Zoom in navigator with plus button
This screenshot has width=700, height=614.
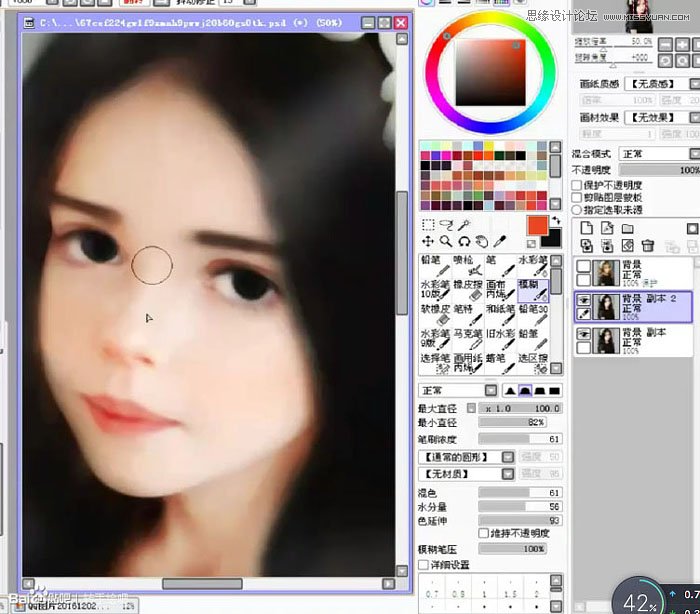(682, 44)
